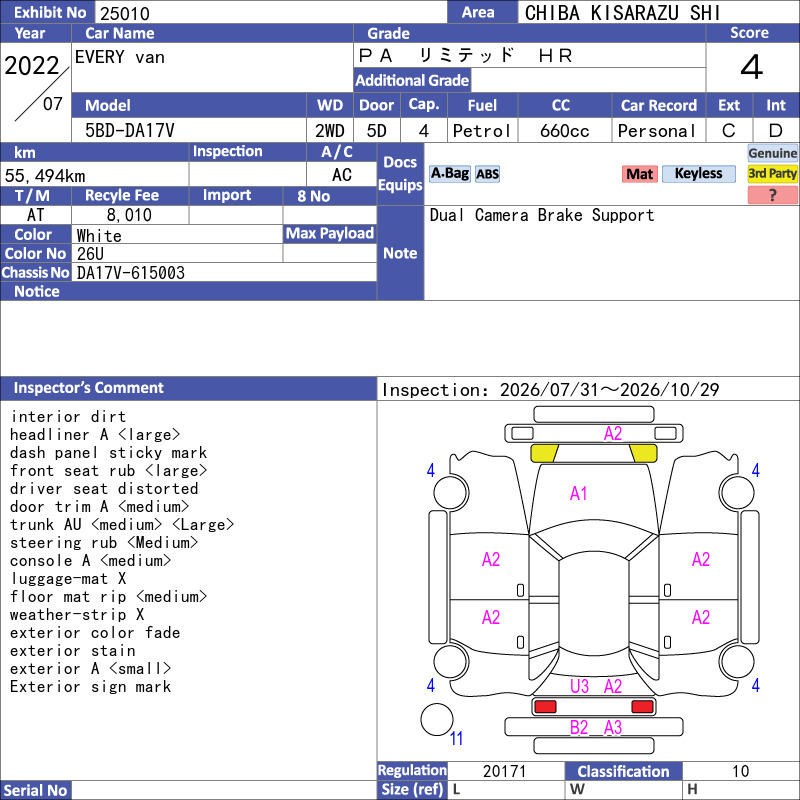Click the large Score value 4
Screen dimensions: 800x800
[x=752, y=67]
